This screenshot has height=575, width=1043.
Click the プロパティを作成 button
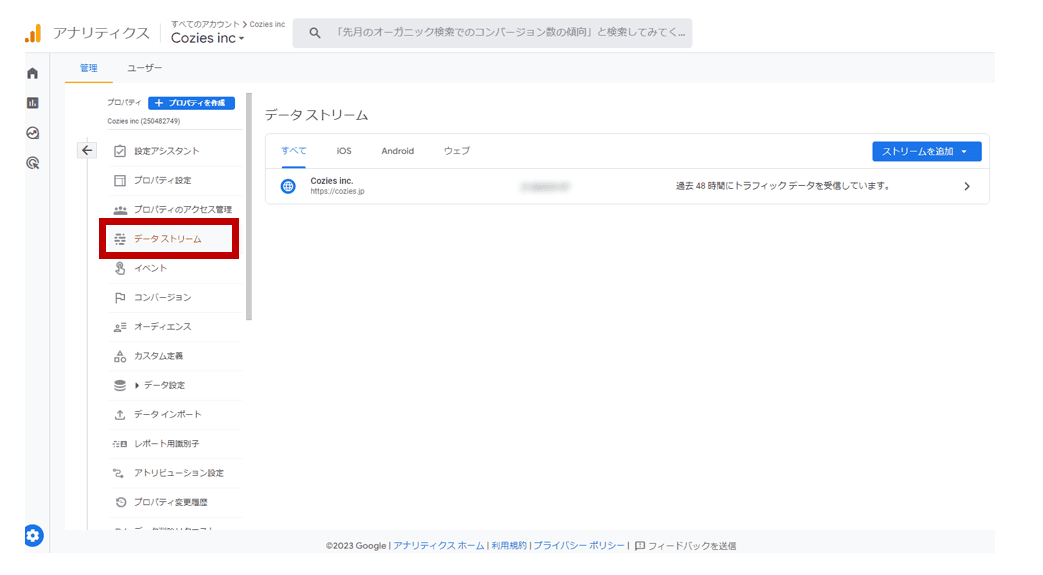click(192, 102)
